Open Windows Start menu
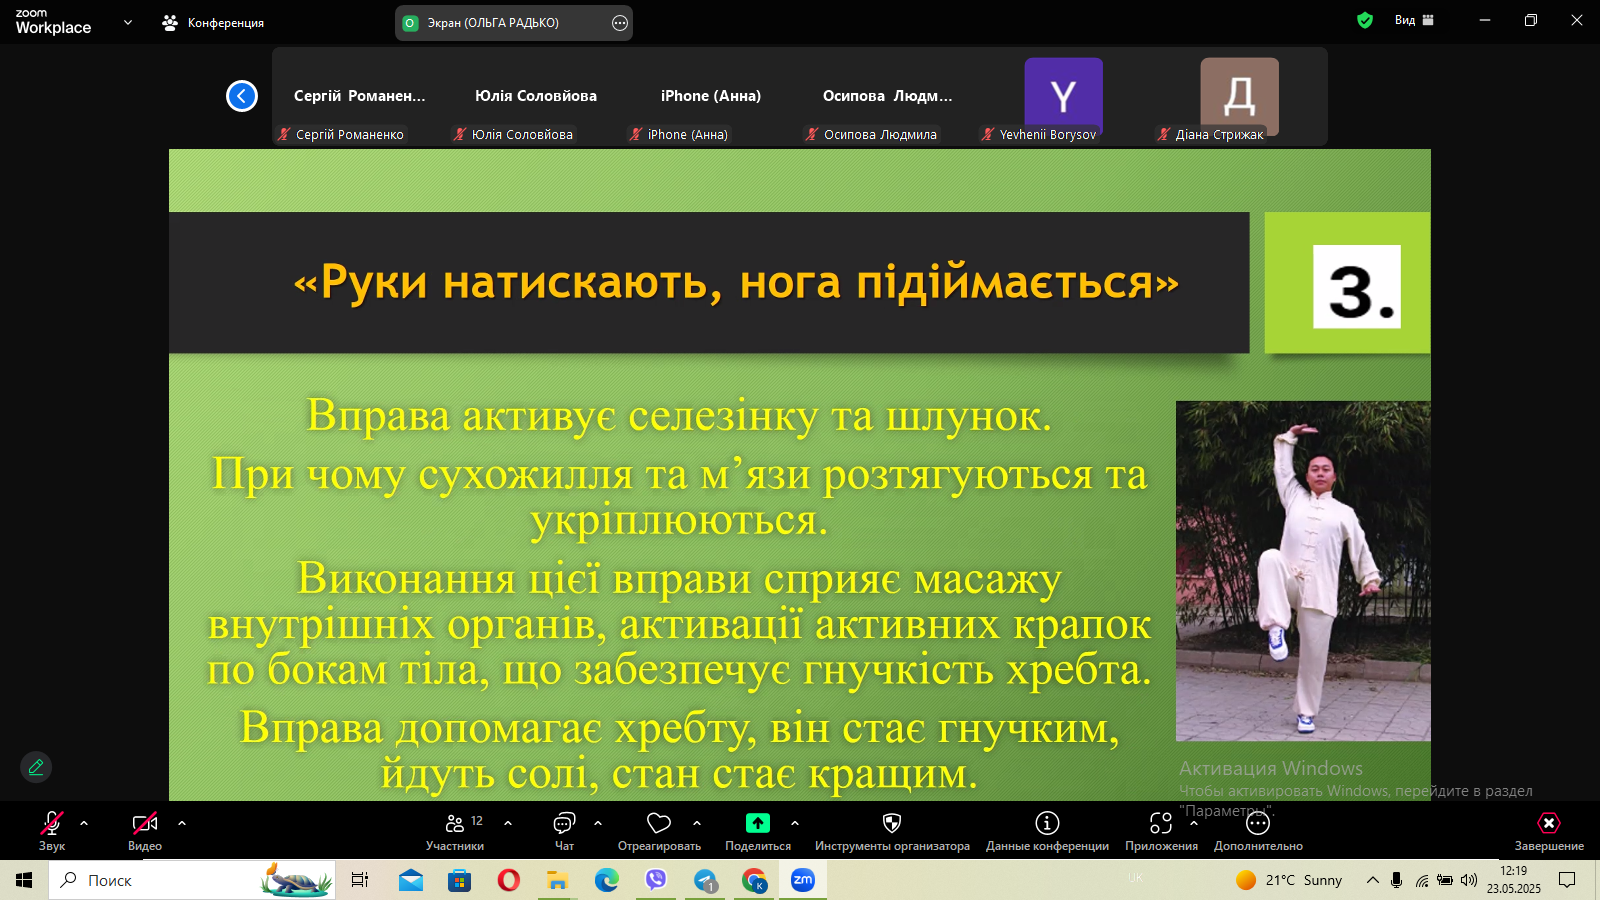 click(24, 880)
